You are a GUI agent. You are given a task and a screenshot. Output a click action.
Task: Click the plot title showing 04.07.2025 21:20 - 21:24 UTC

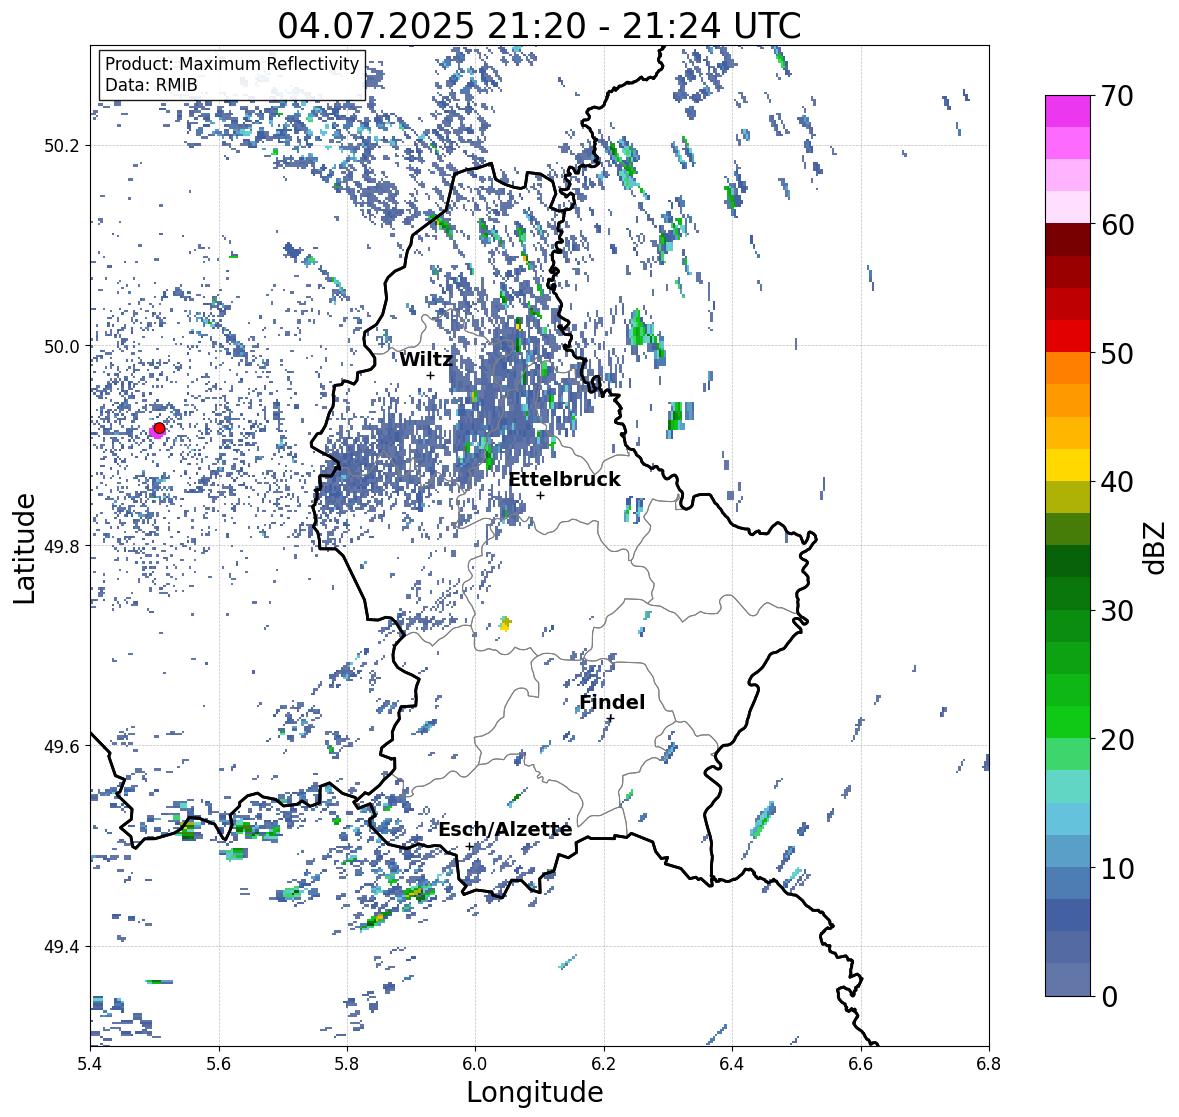539,26
